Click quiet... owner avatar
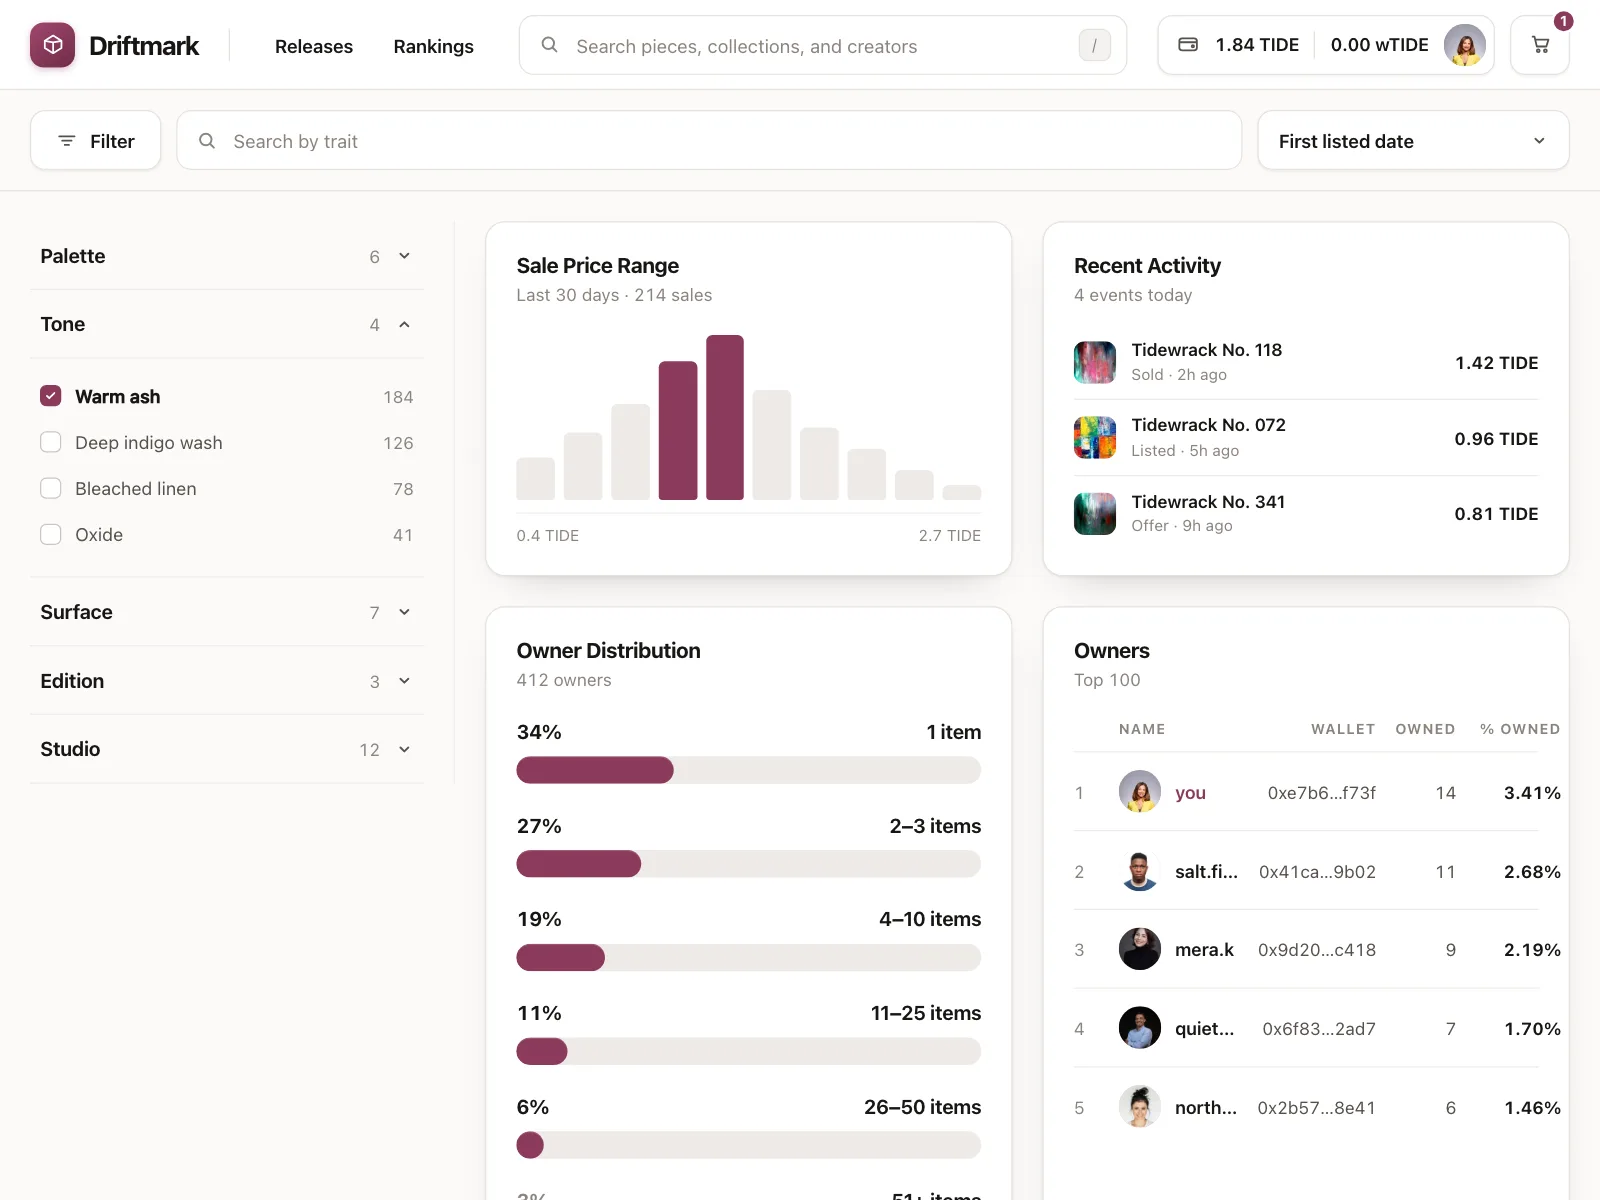Viewport: 1600px width, 1200px height. tap(1139, 1028)
